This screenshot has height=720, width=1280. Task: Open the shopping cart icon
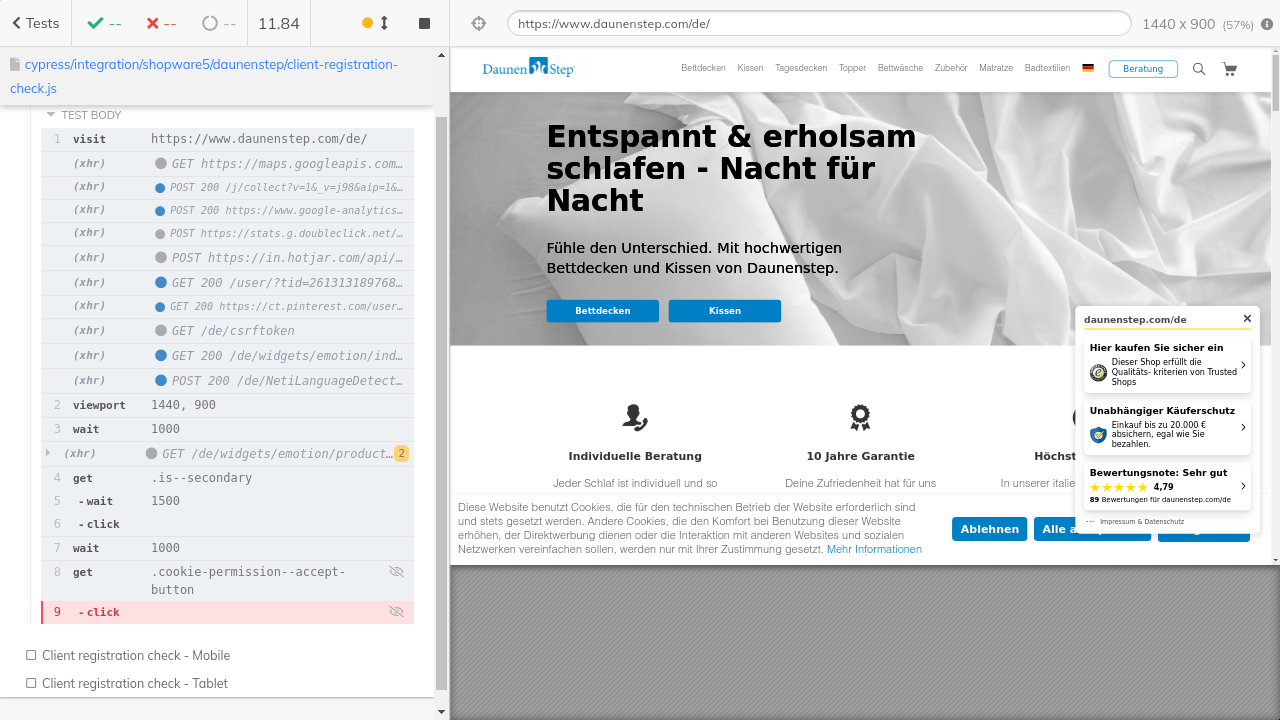[1229, 69]
